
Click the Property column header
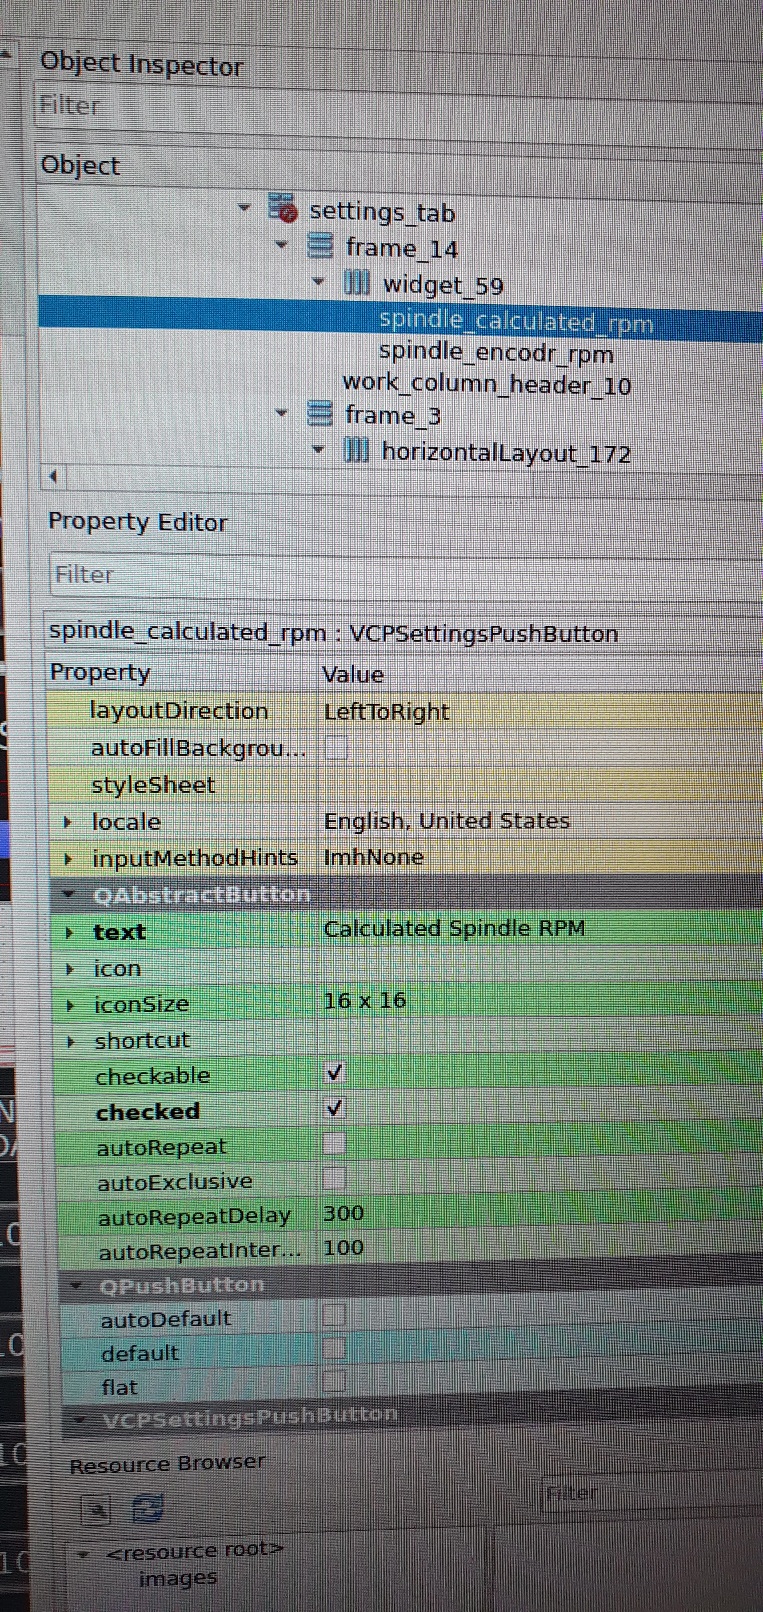click(x=100, y=672)
